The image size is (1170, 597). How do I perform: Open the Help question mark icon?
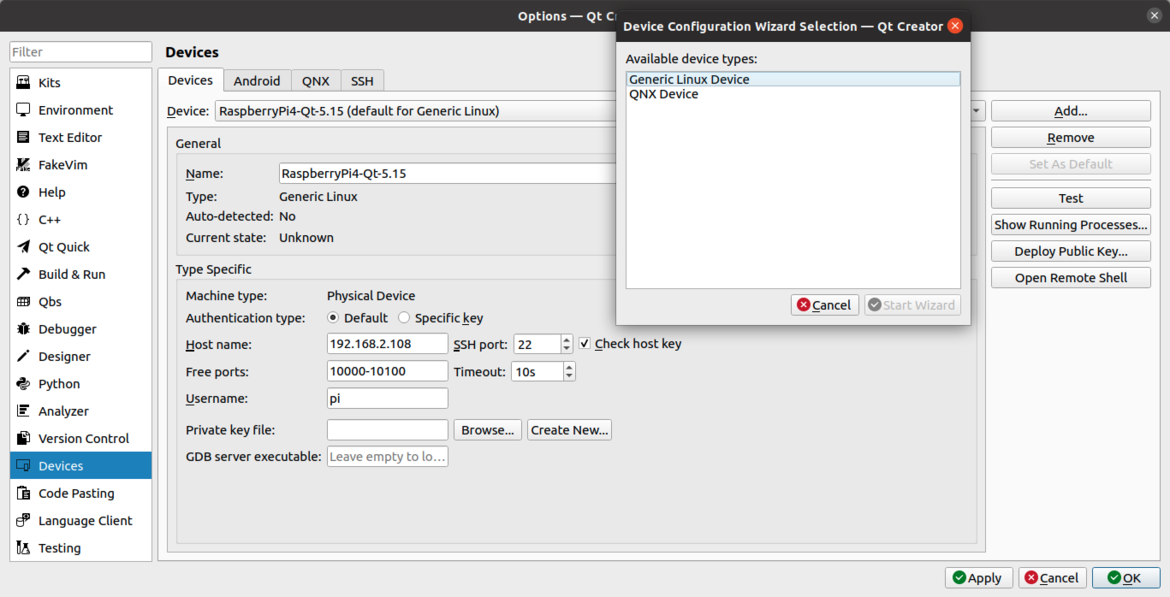23,192
